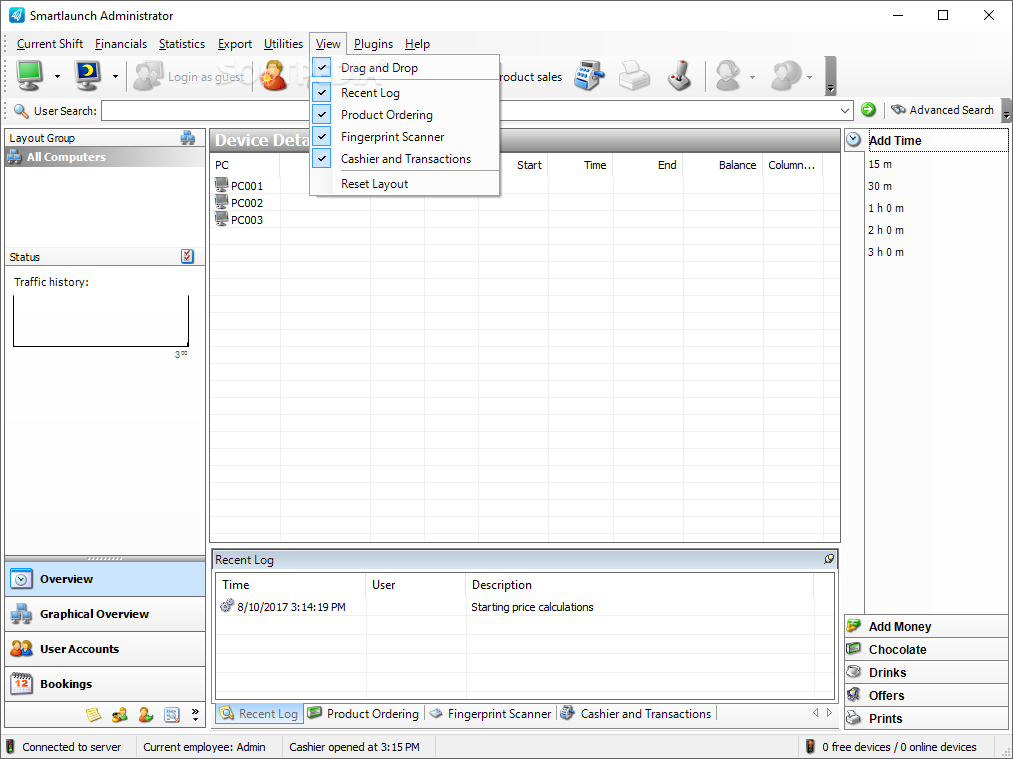Open the headset user dropdown arrow

point(752,77)
